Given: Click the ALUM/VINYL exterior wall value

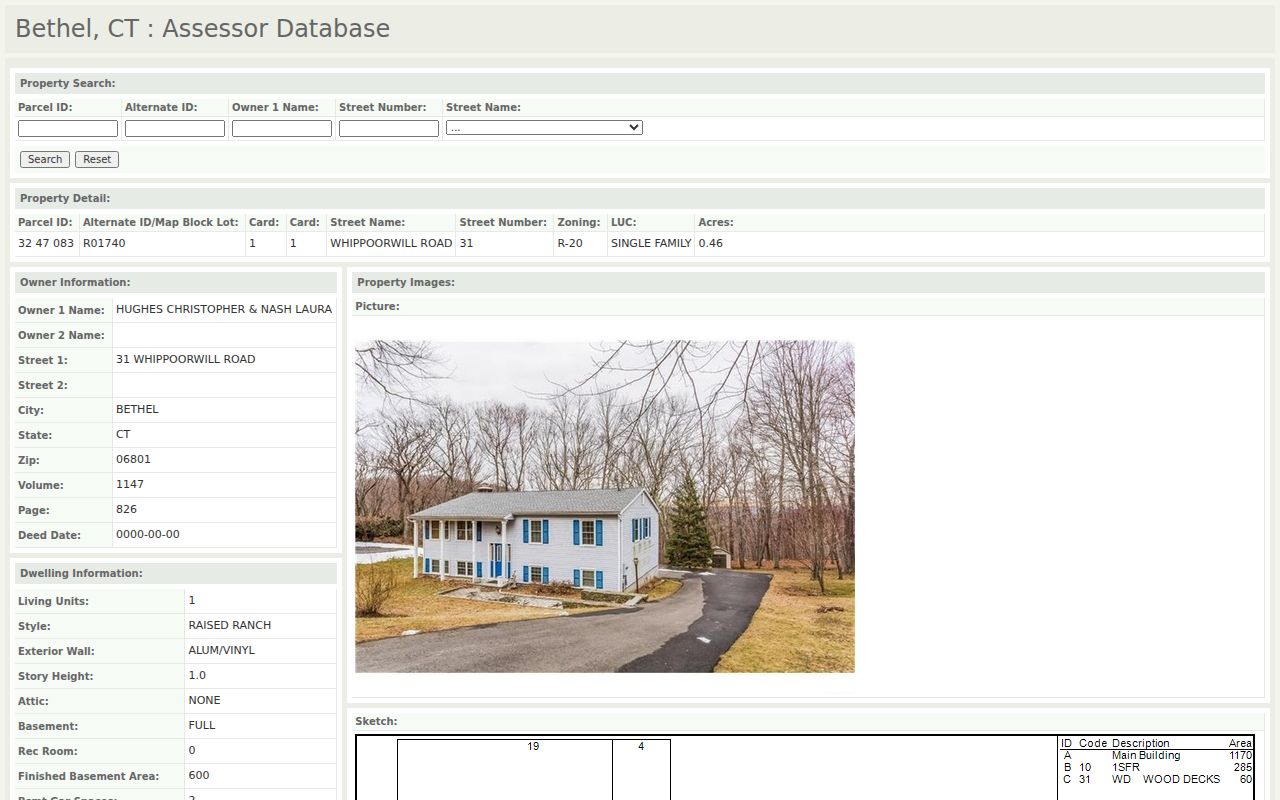Looking at the screenshot, I should (x=222, y=651).
